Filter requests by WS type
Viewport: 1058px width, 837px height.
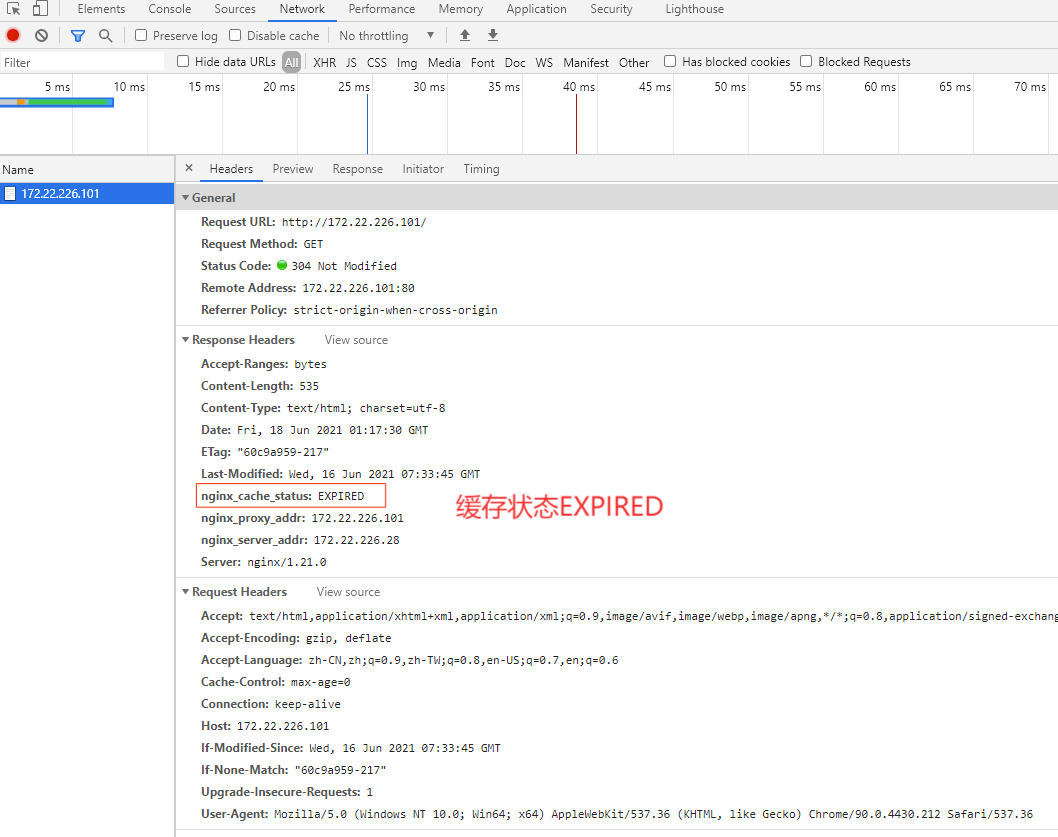(x=544, y=62)
